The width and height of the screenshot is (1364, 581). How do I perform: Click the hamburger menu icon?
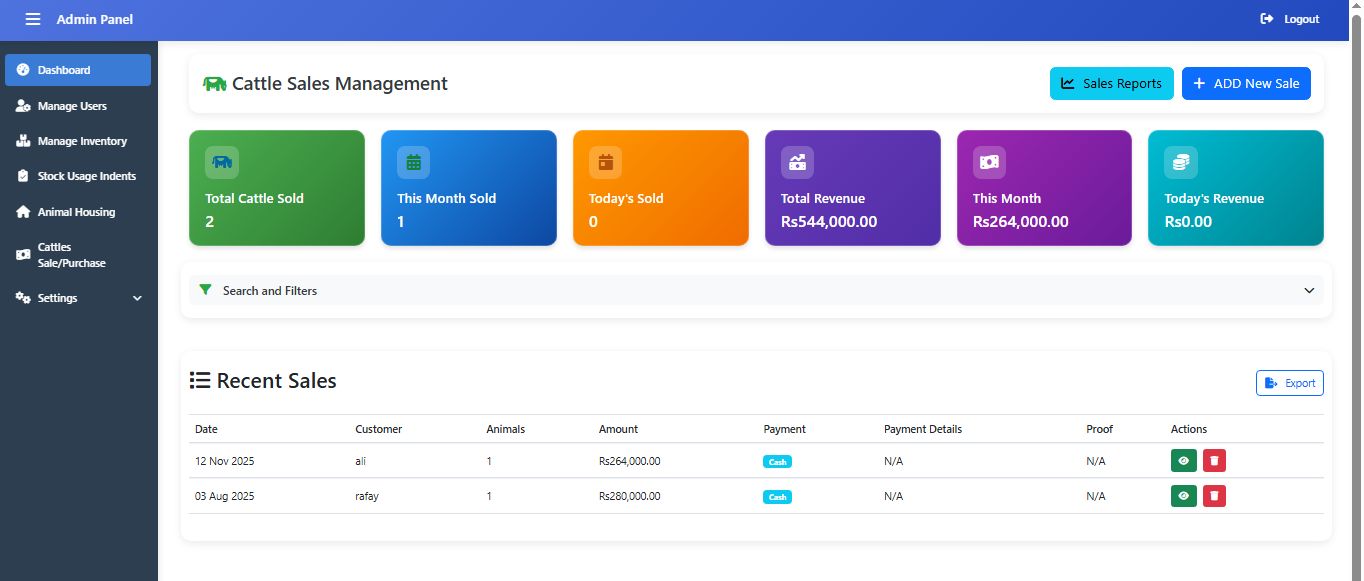tap(33, 19)
